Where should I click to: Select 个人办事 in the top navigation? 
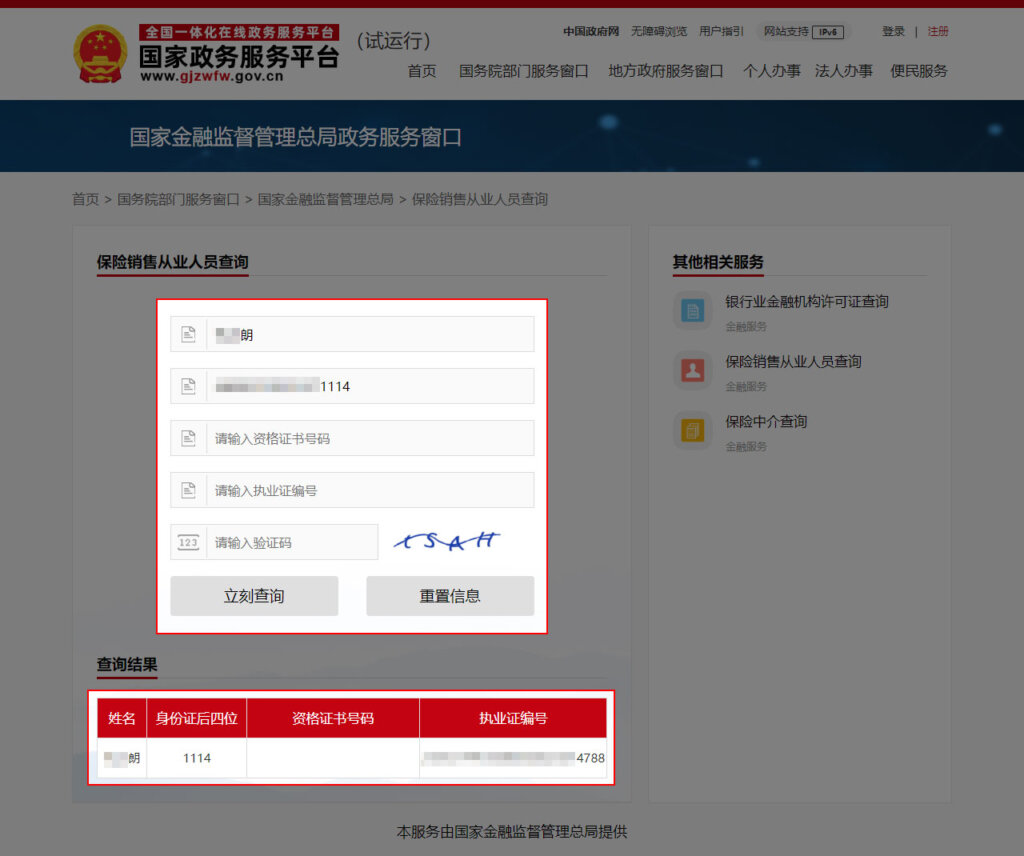coord(771,71)
